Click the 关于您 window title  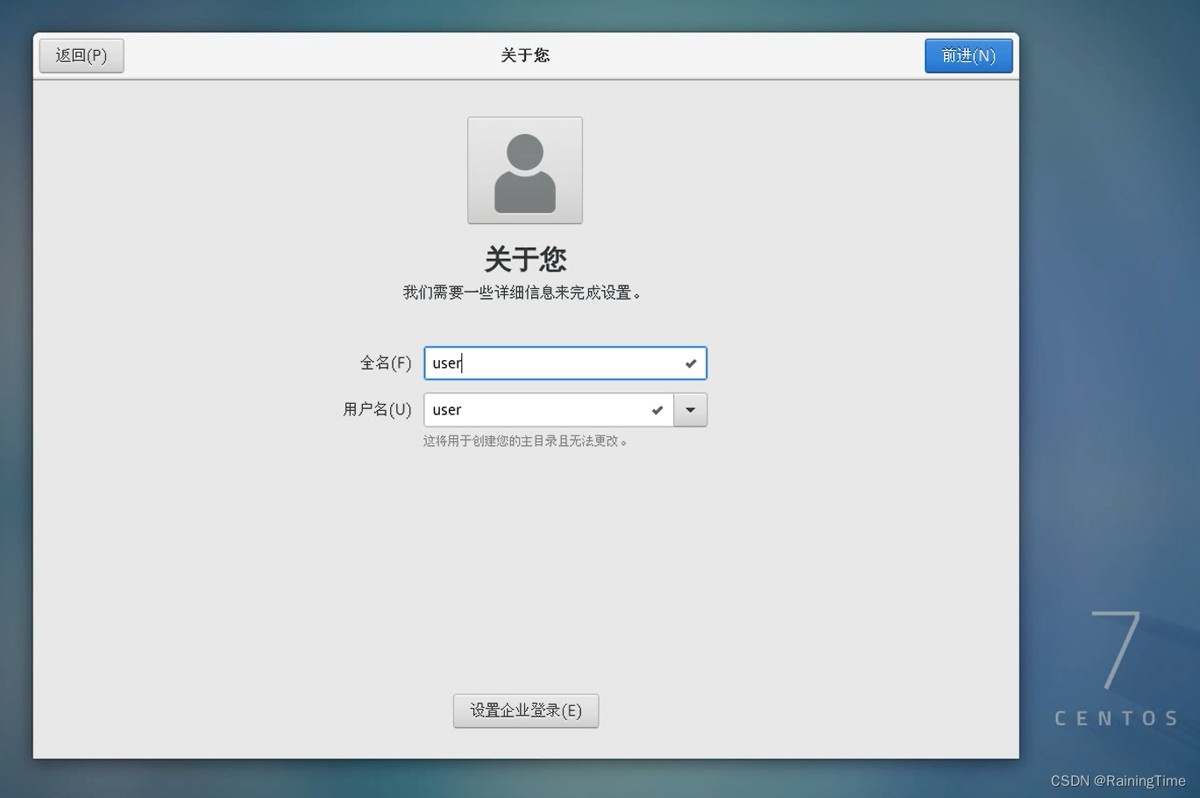pos(525,56)
